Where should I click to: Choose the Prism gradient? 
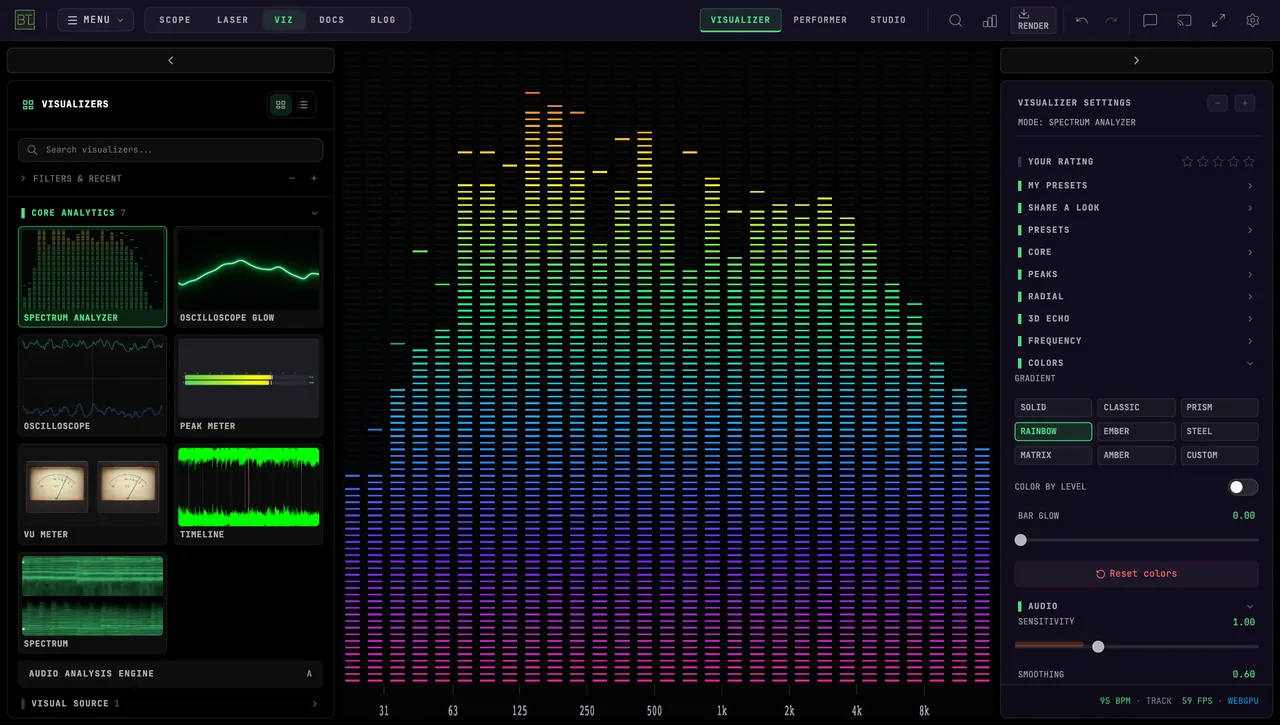1219,408
